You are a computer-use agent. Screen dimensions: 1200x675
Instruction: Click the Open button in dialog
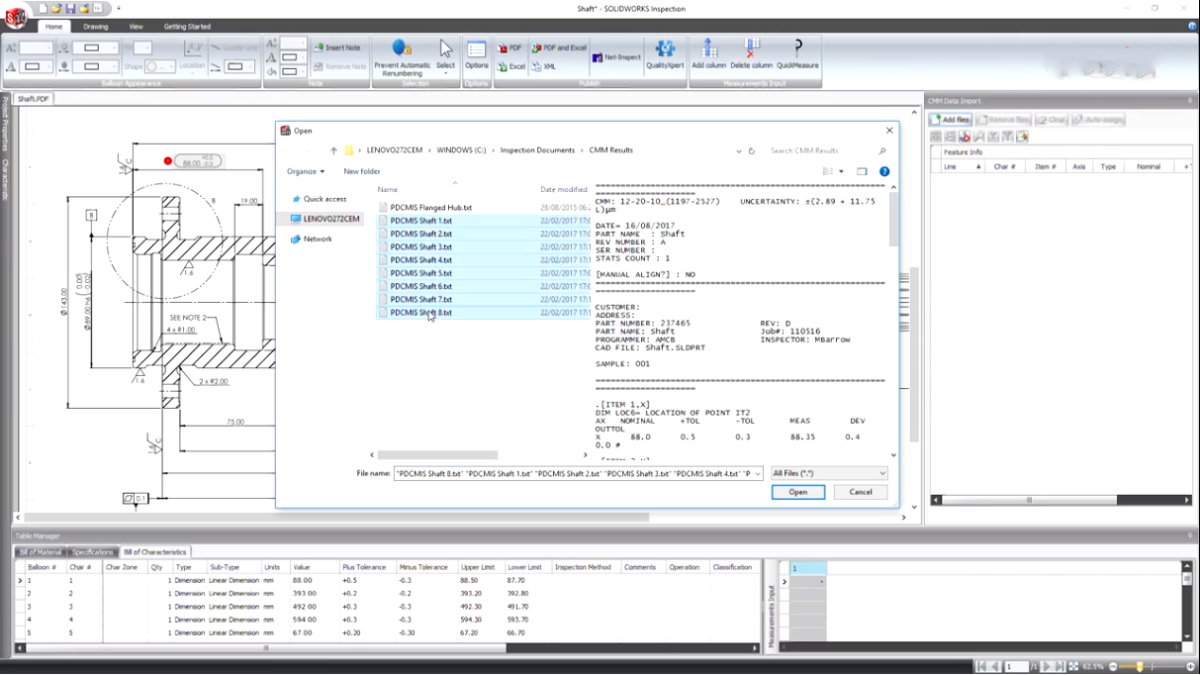coord(798,492)
